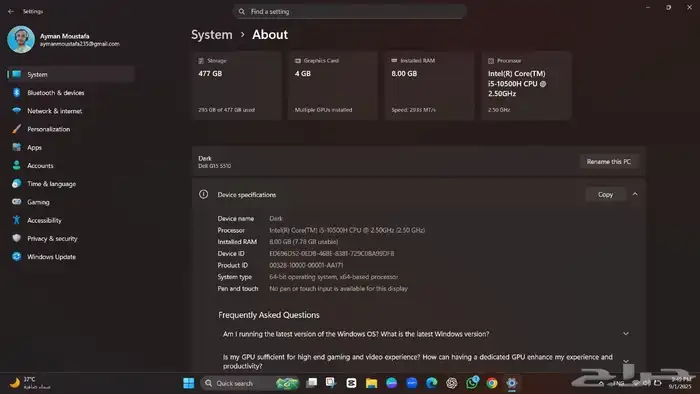Image resolution: width=700 pixels, height=394 pixels.
Task: Click System in the breadcrumb
Action: 212,35
